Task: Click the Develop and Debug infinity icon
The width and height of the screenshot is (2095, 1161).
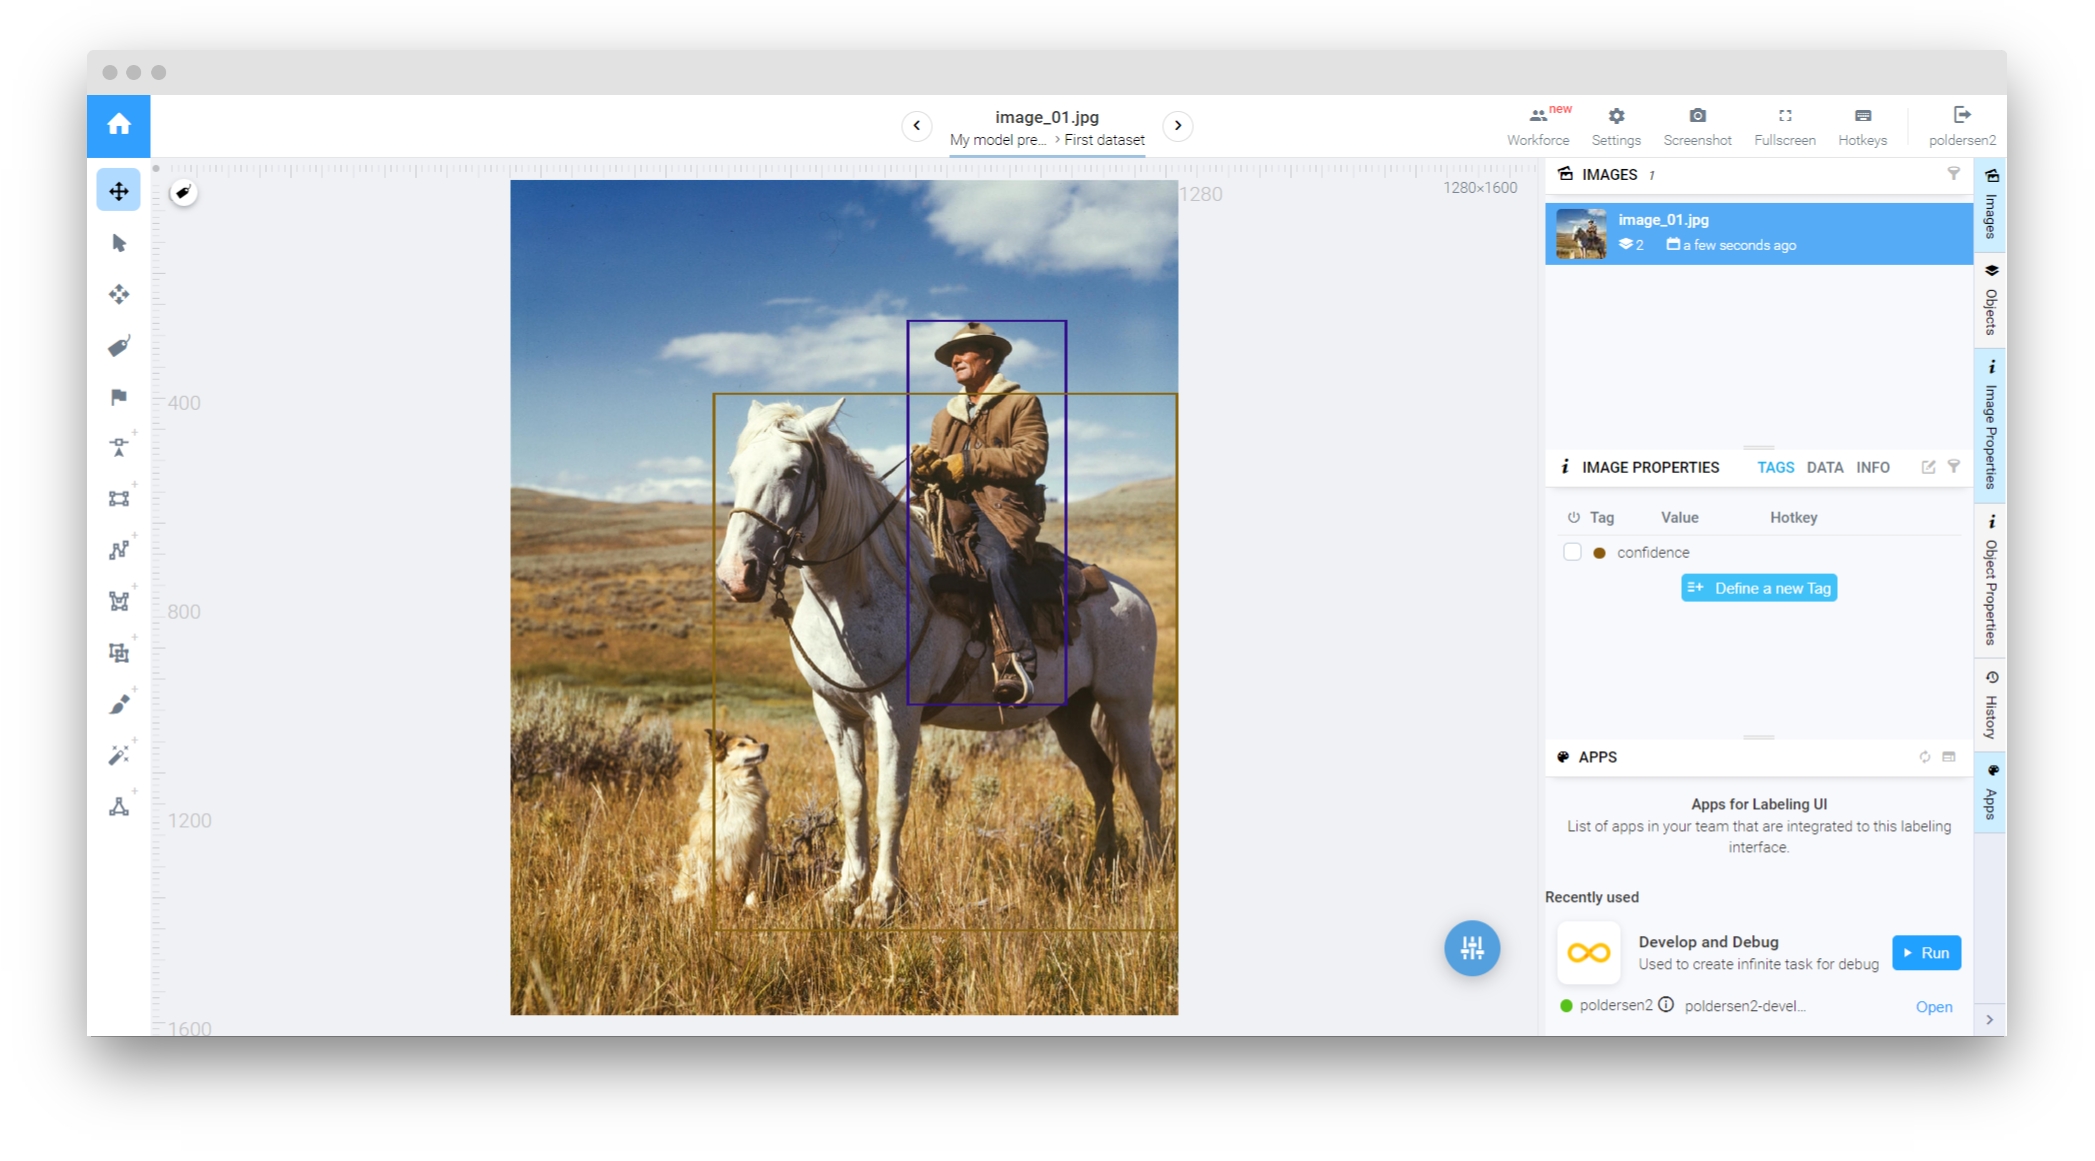Action: 1588,953
